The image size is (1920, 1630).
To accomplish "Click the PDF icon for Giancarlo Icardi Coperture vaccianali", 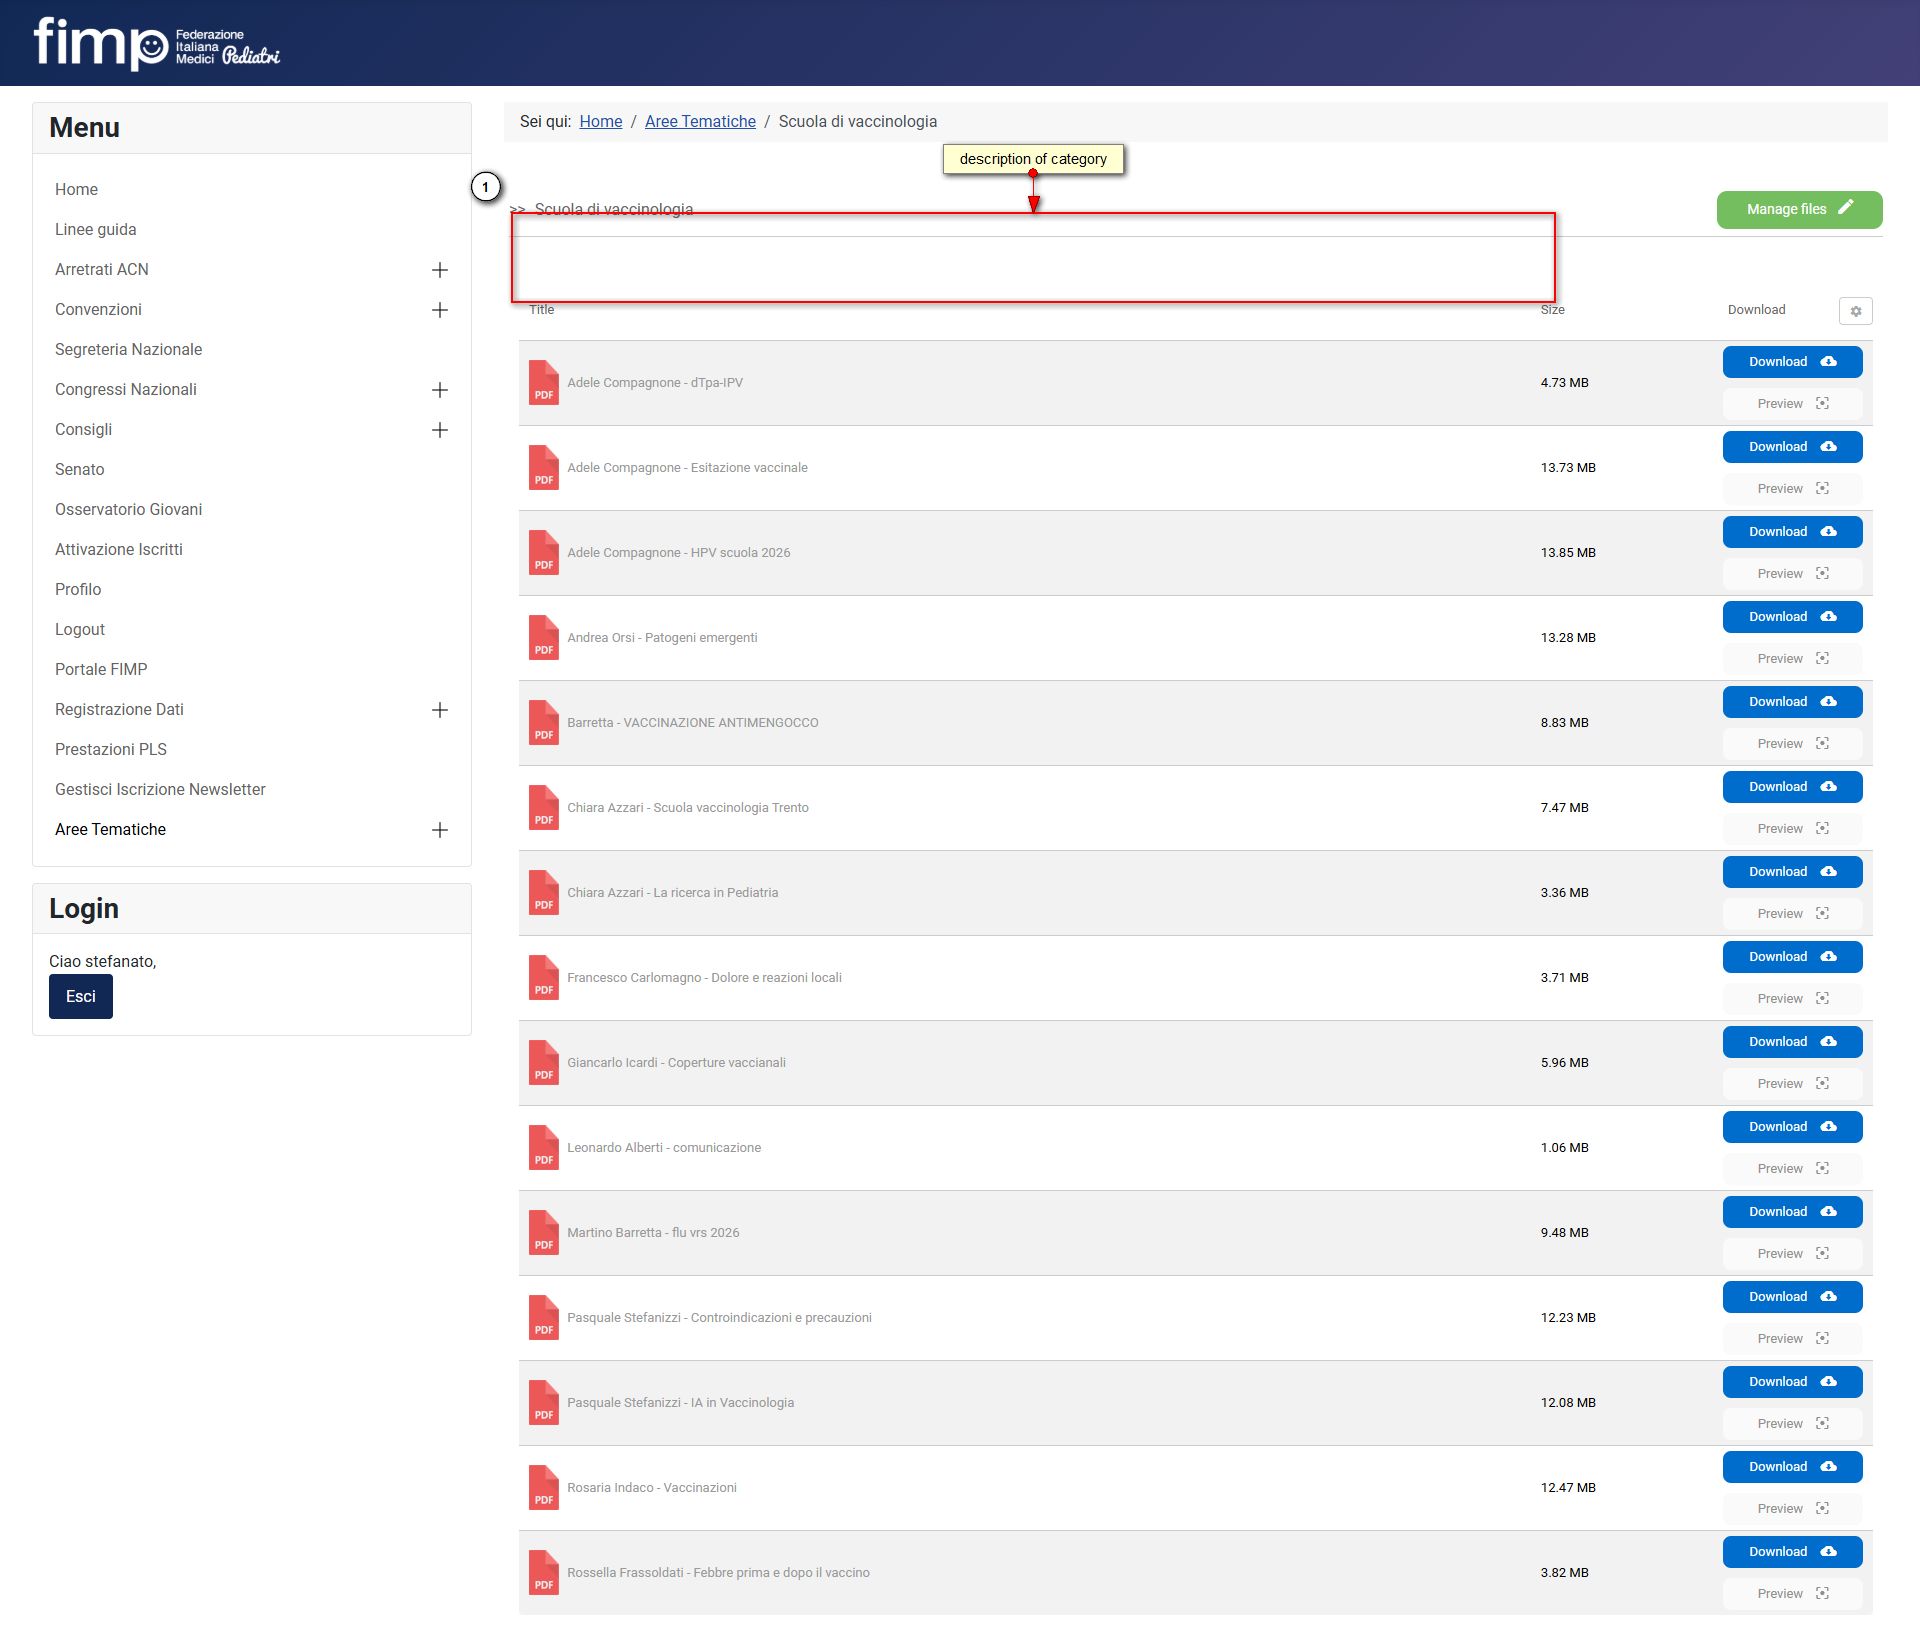I will tap(543, 1063).
